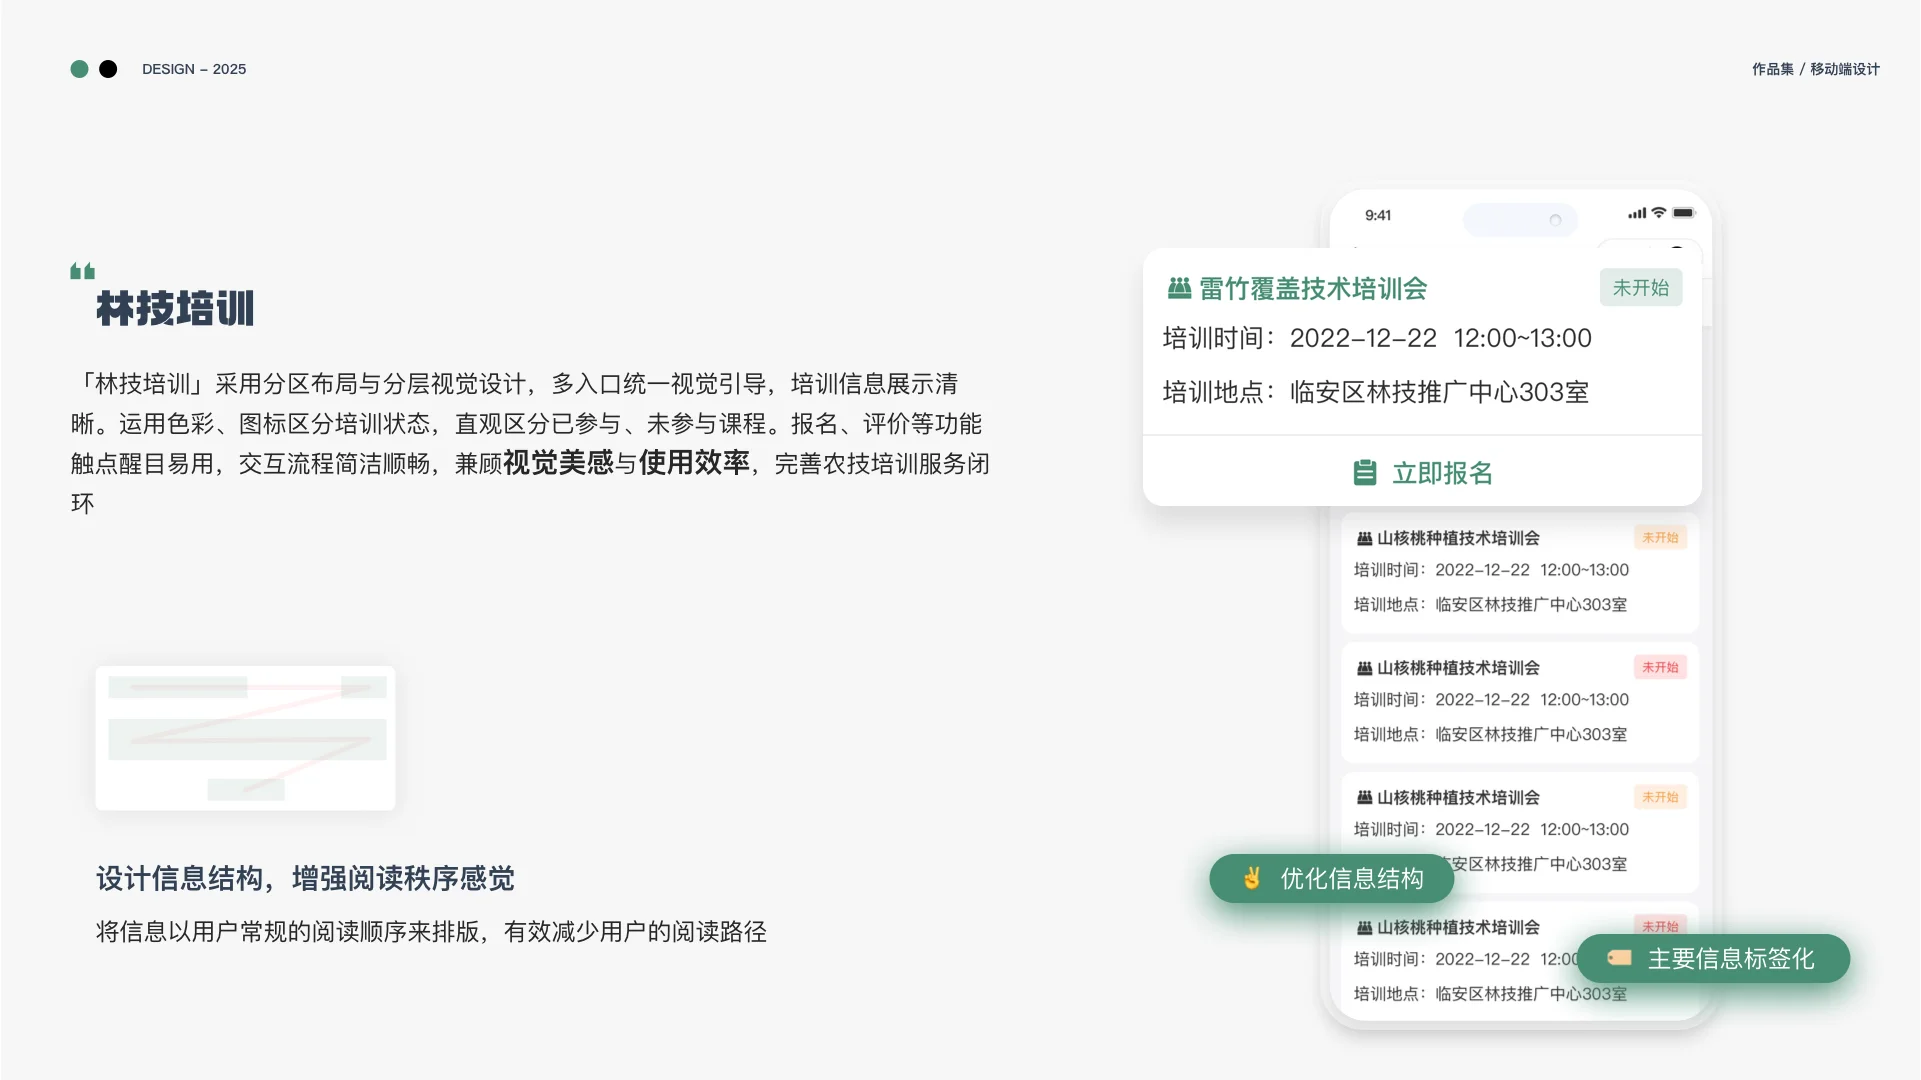Click the tag icon on 主要信息标签化
The image size is (1921, 1080).
1619,958
